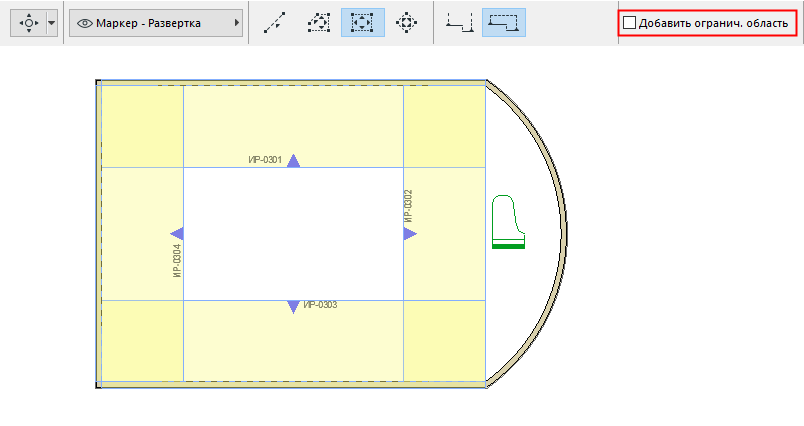Open the Маркер - Развертка selector

156,23
